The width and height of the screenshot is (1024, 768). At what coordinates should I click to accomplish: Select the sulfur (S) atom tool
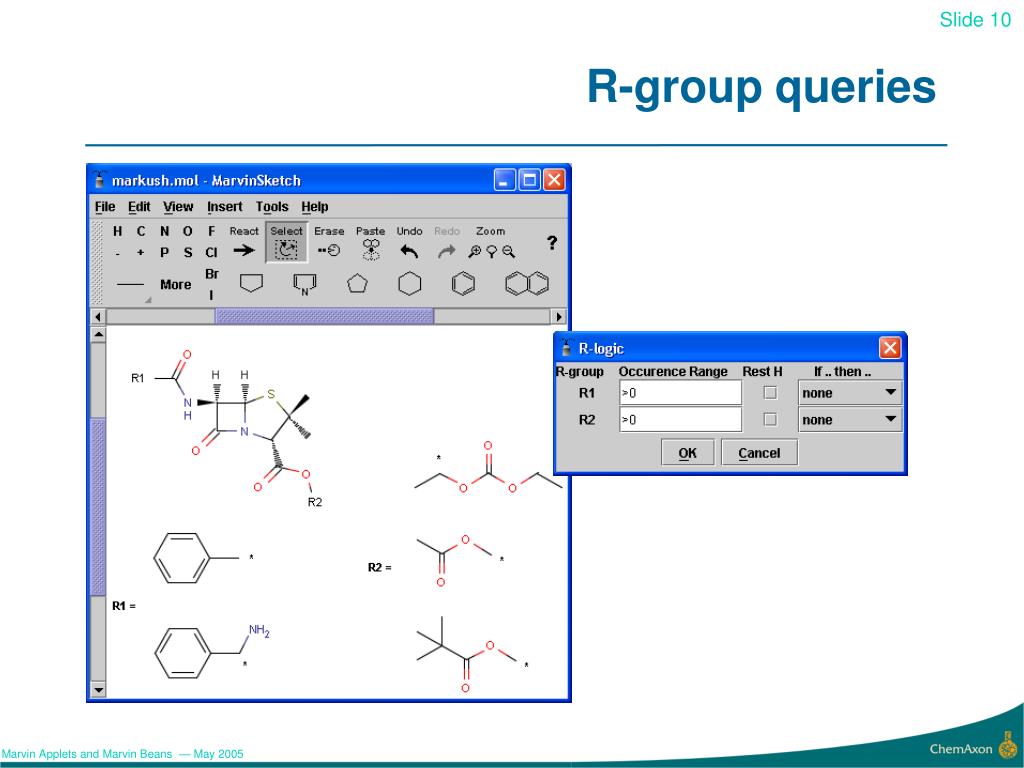(x=188, y=253)
